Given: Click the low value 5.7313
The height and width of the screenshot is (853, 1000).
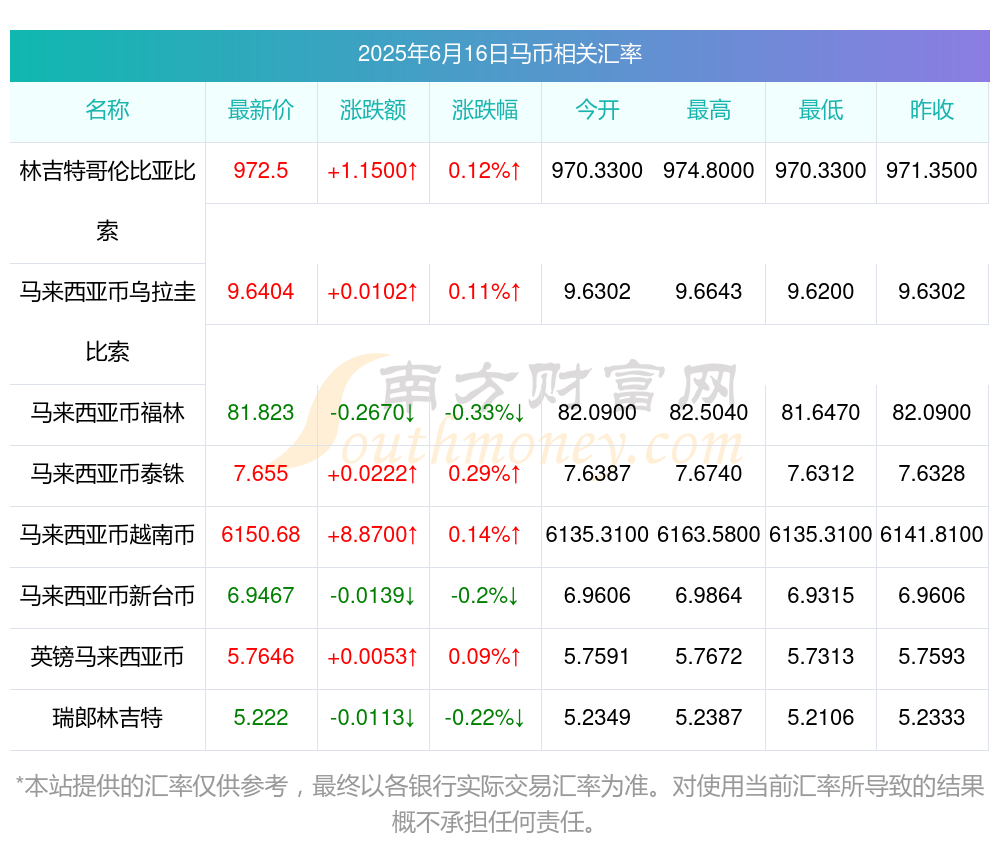Looking at the screenshot, I should (x=821, y=657).
